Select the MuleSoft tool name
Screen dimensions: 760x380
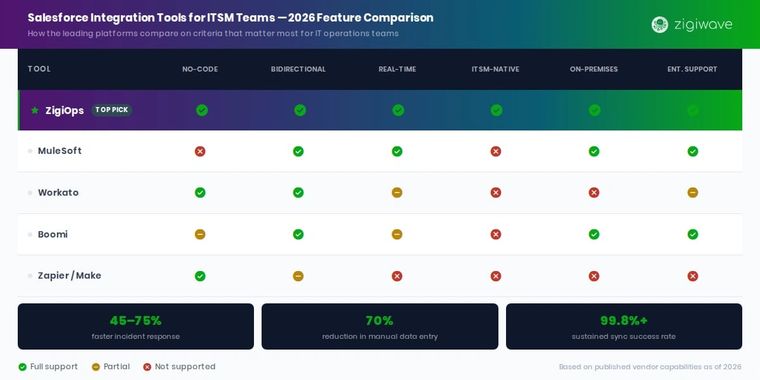click(60, 151)
